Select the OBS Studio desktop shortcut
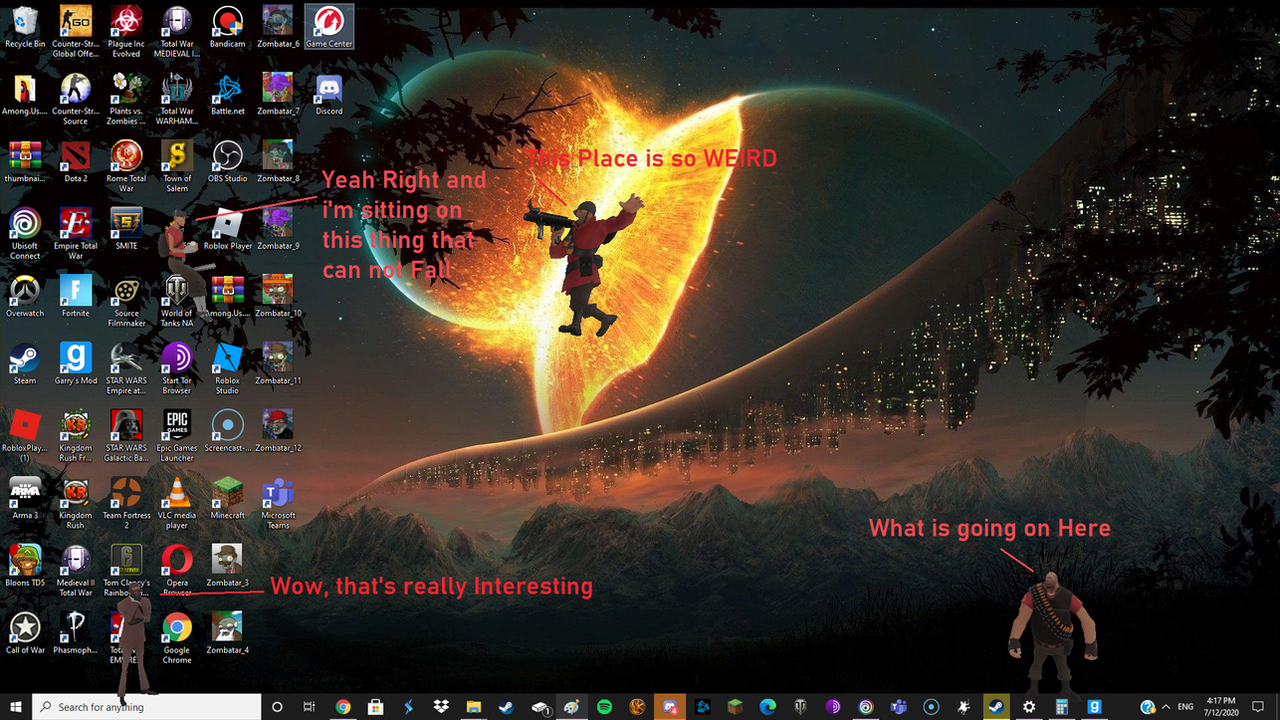Viewport: 1280px width, 720px height. [228, 162]
